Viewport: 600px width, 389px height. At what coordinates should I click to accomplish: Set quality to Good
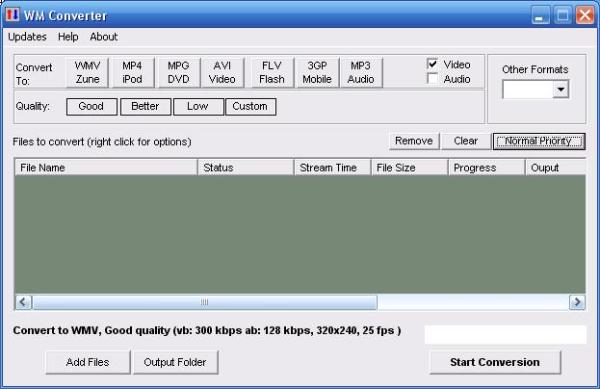coord(91,106)
